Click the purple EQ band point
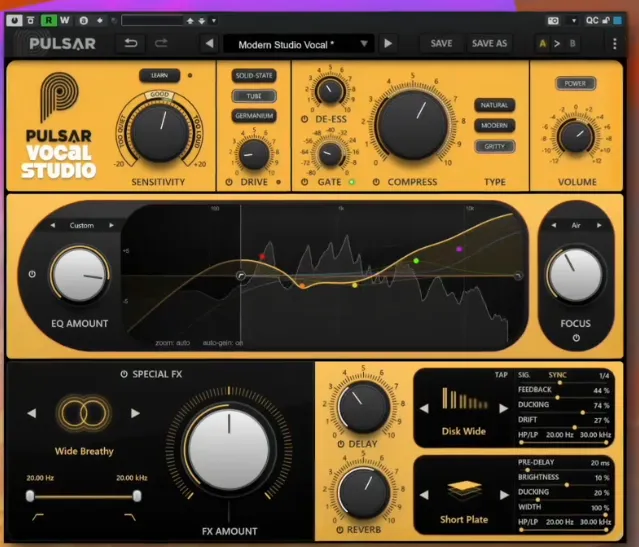Image resolution: width=639 pixels, height=547 pixels. pos(459,249)
